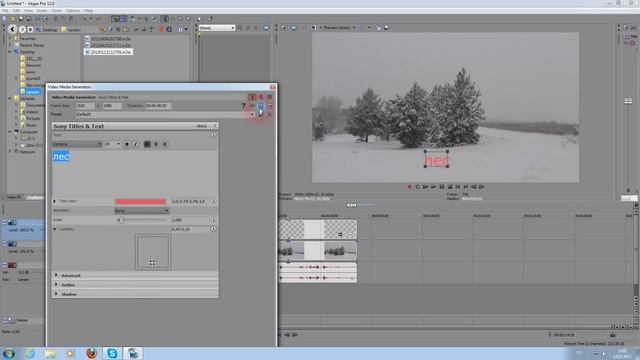Toggle italic text formatting

pos(136,144)
